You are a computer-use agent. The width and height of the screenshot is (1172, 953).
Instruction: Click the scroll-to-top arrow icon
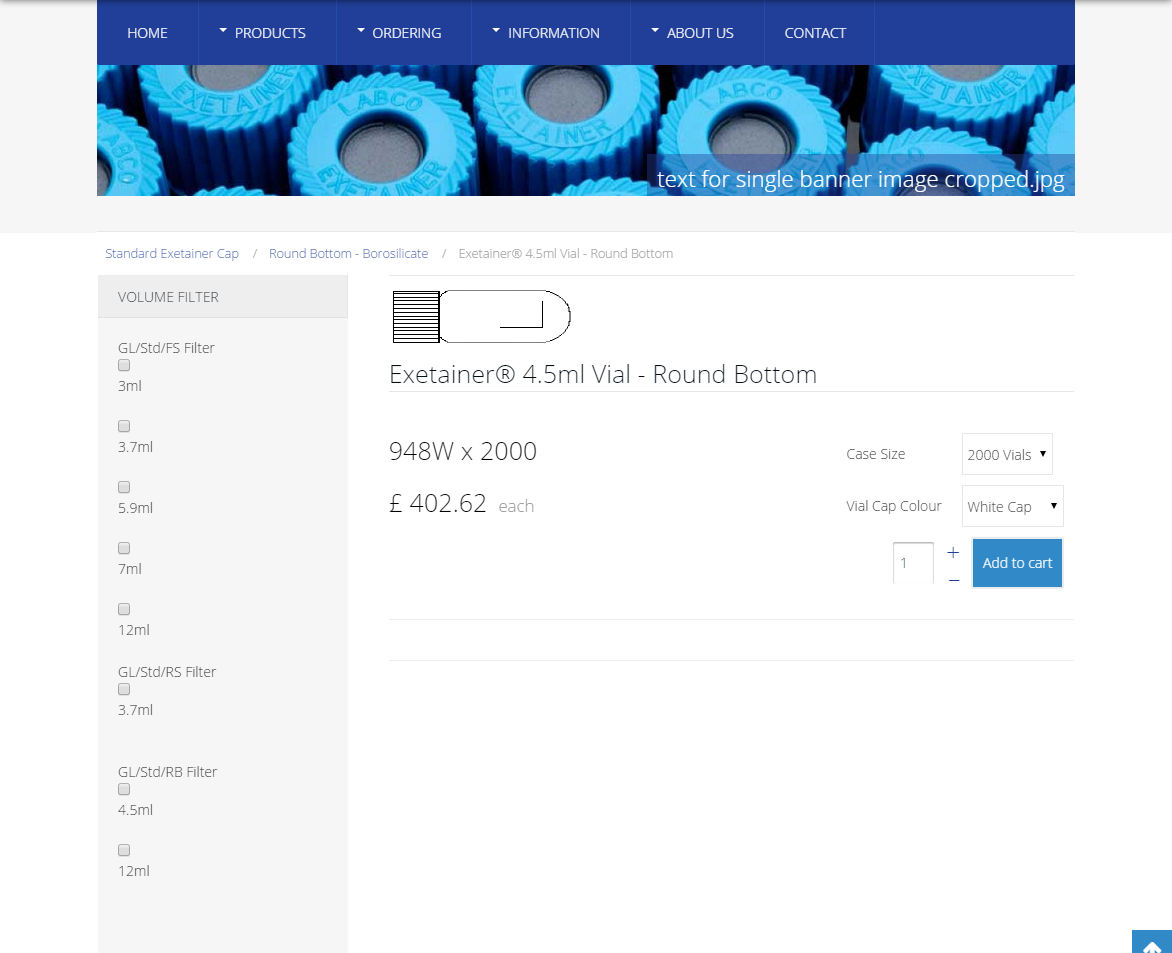[1152, 942]
